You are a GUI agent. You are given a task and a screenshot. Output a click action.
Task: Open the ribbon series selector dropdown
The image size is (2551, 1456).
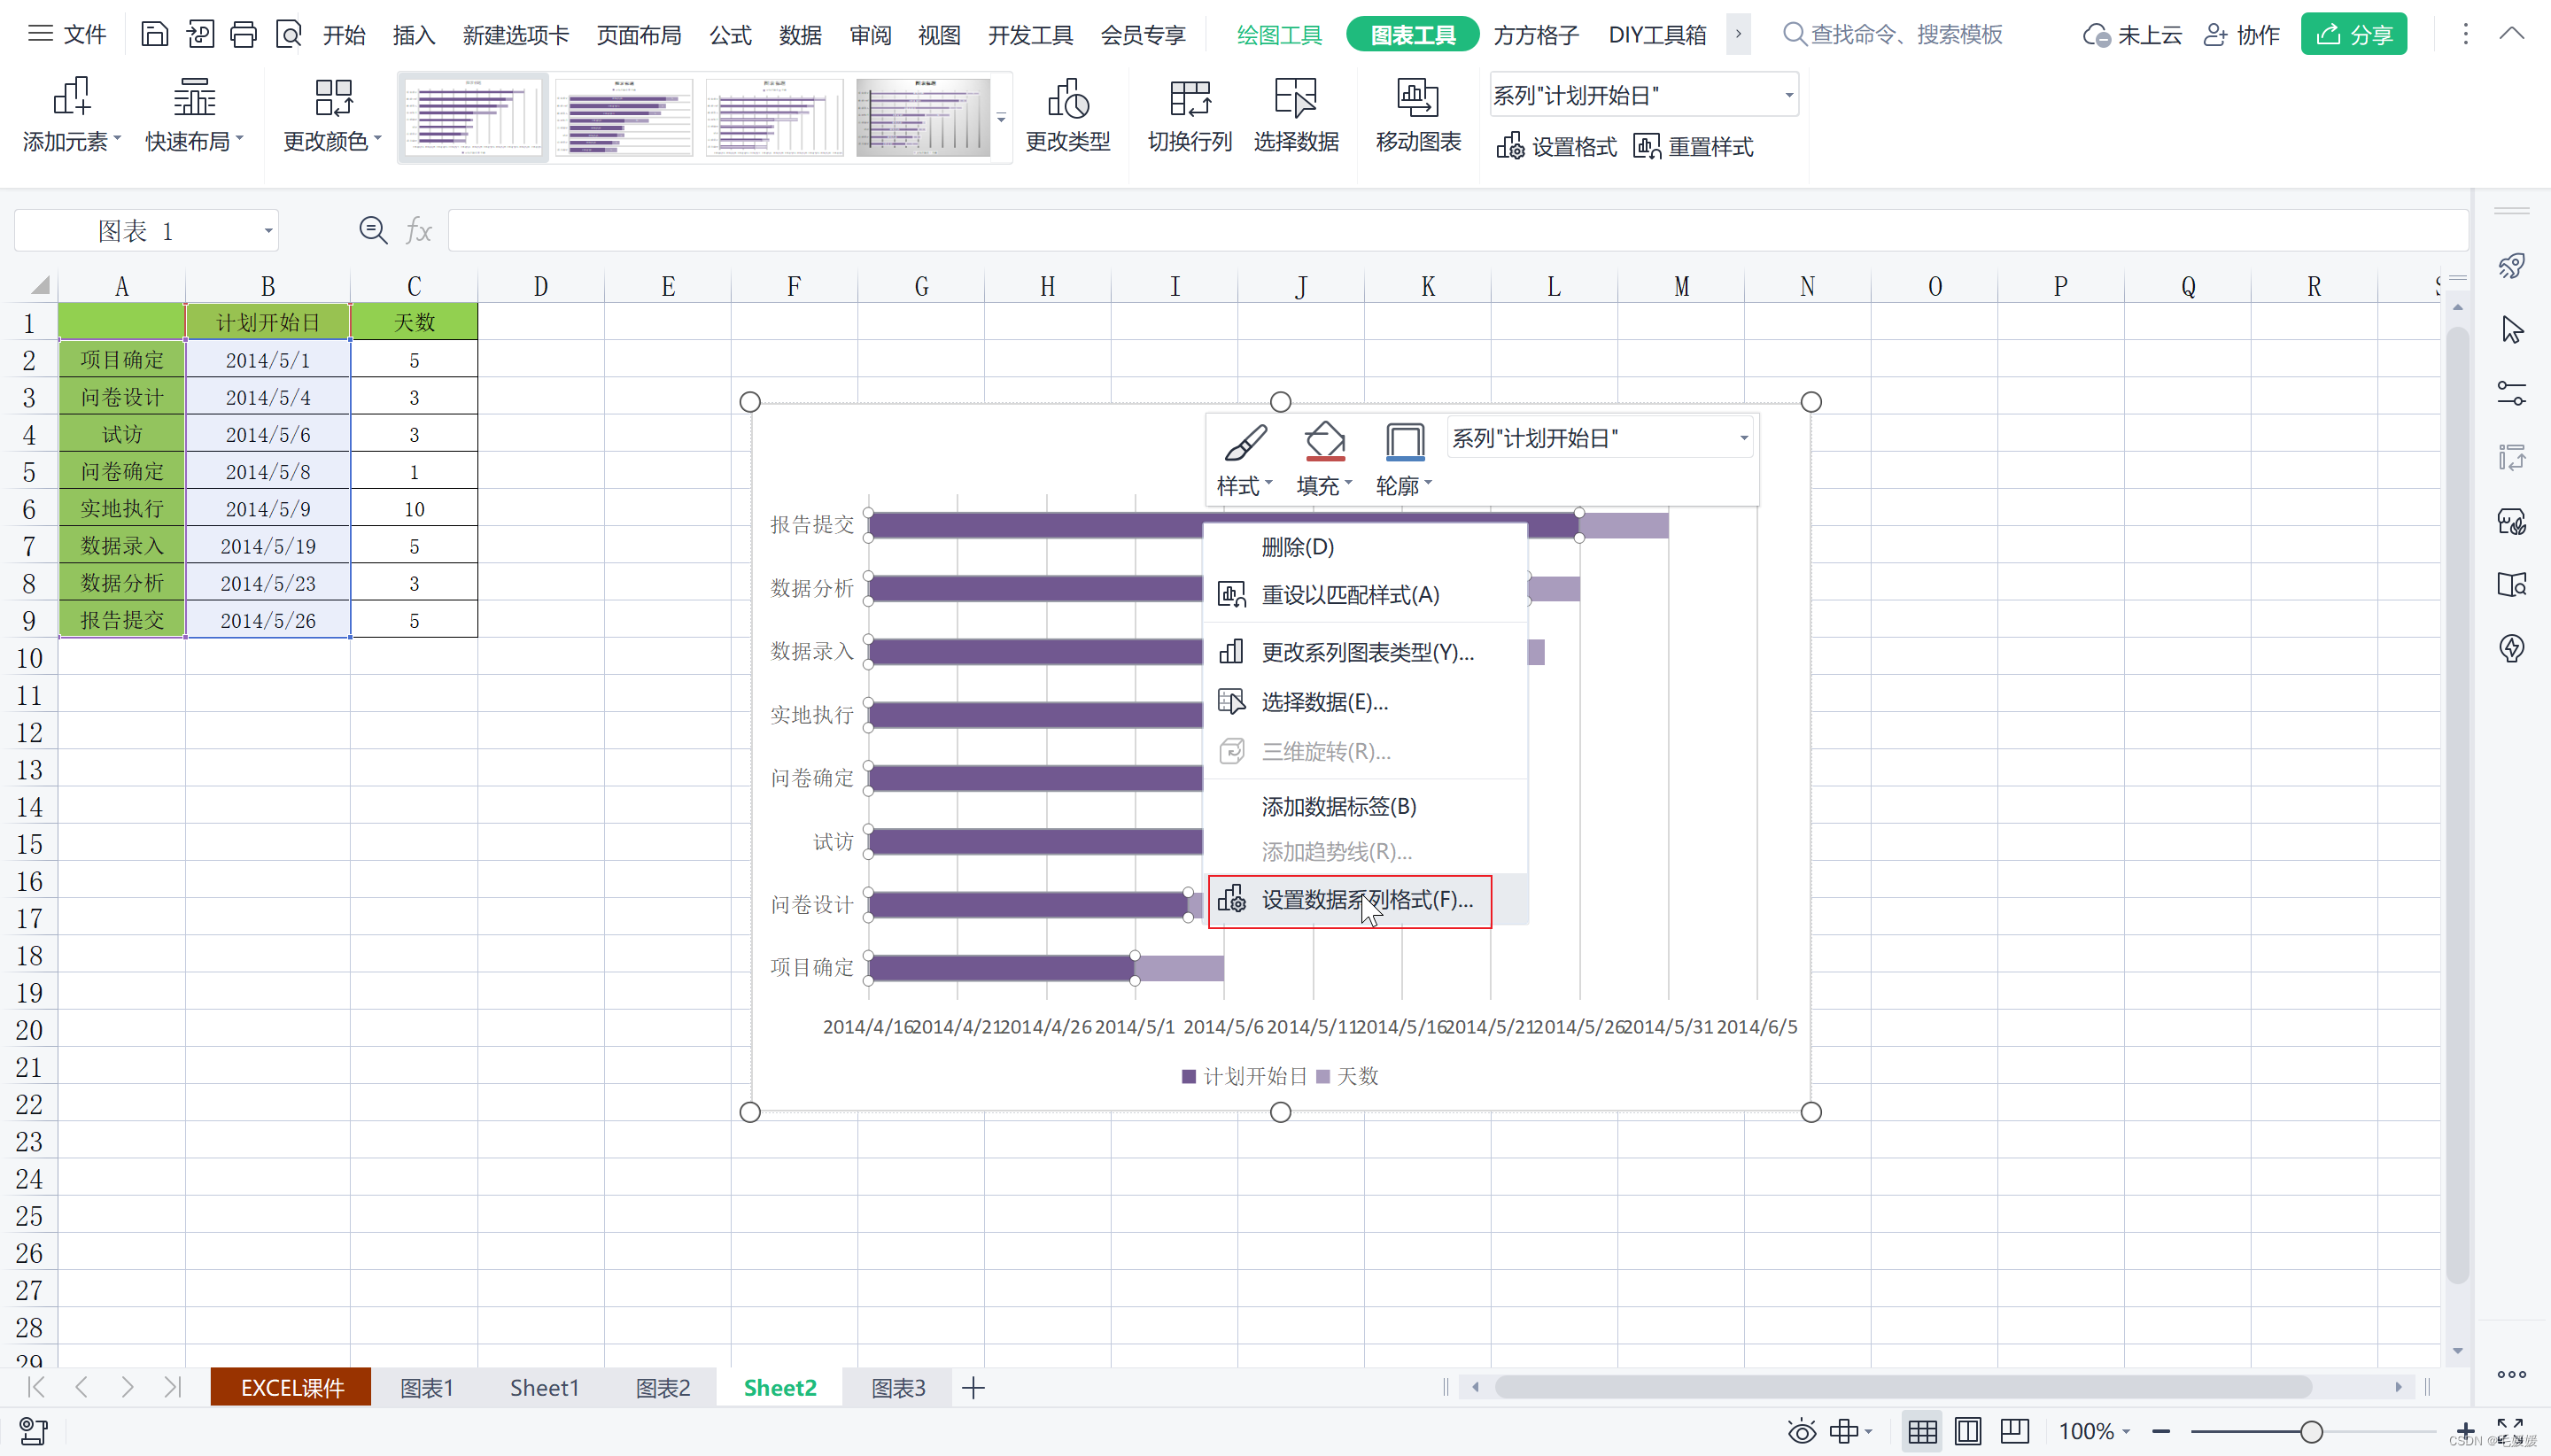[1788, 95]
